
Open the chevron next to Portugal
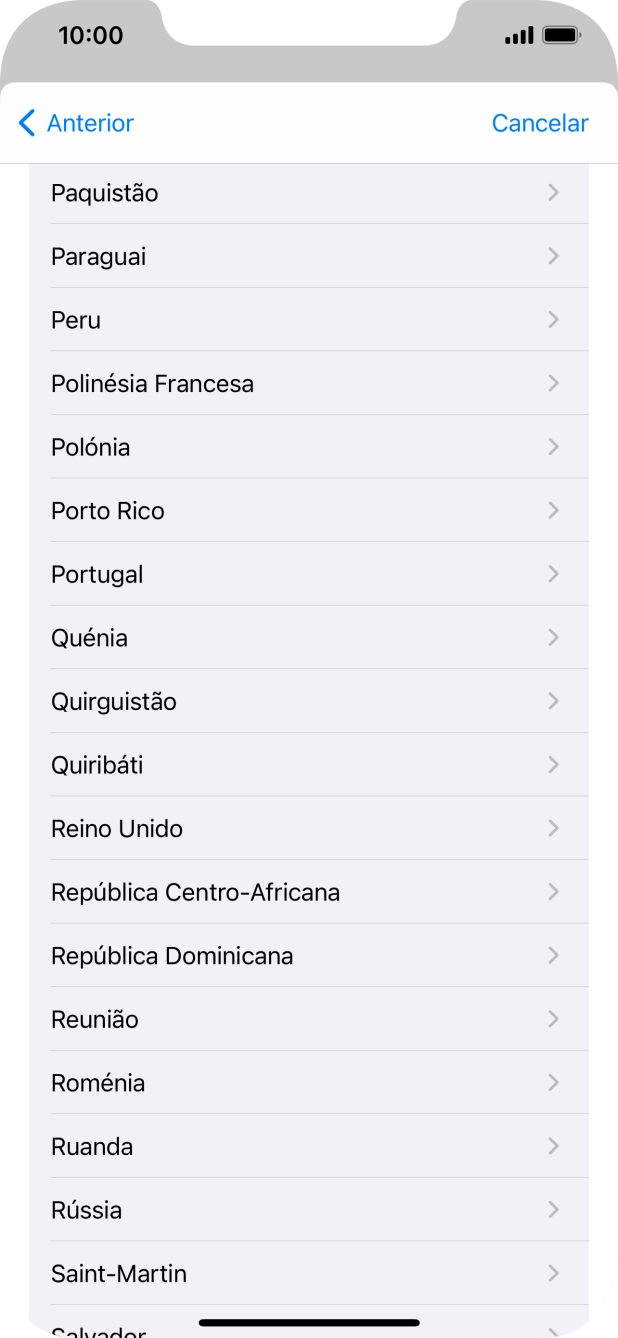[x=553, y=574]
